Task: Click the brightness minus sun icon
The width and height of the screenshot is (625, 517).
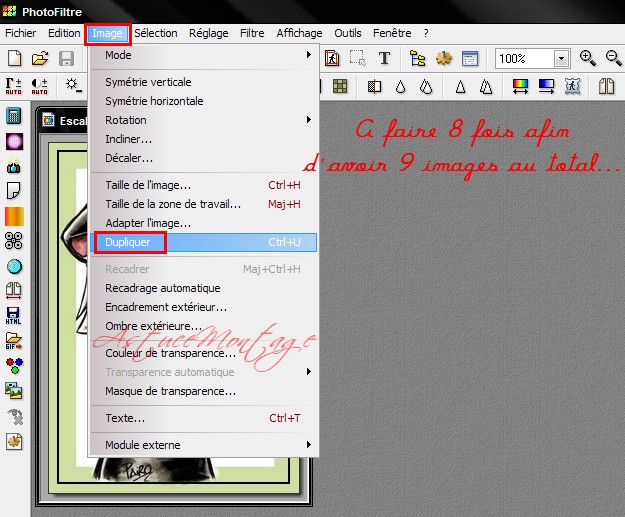Action: (74, 85)
